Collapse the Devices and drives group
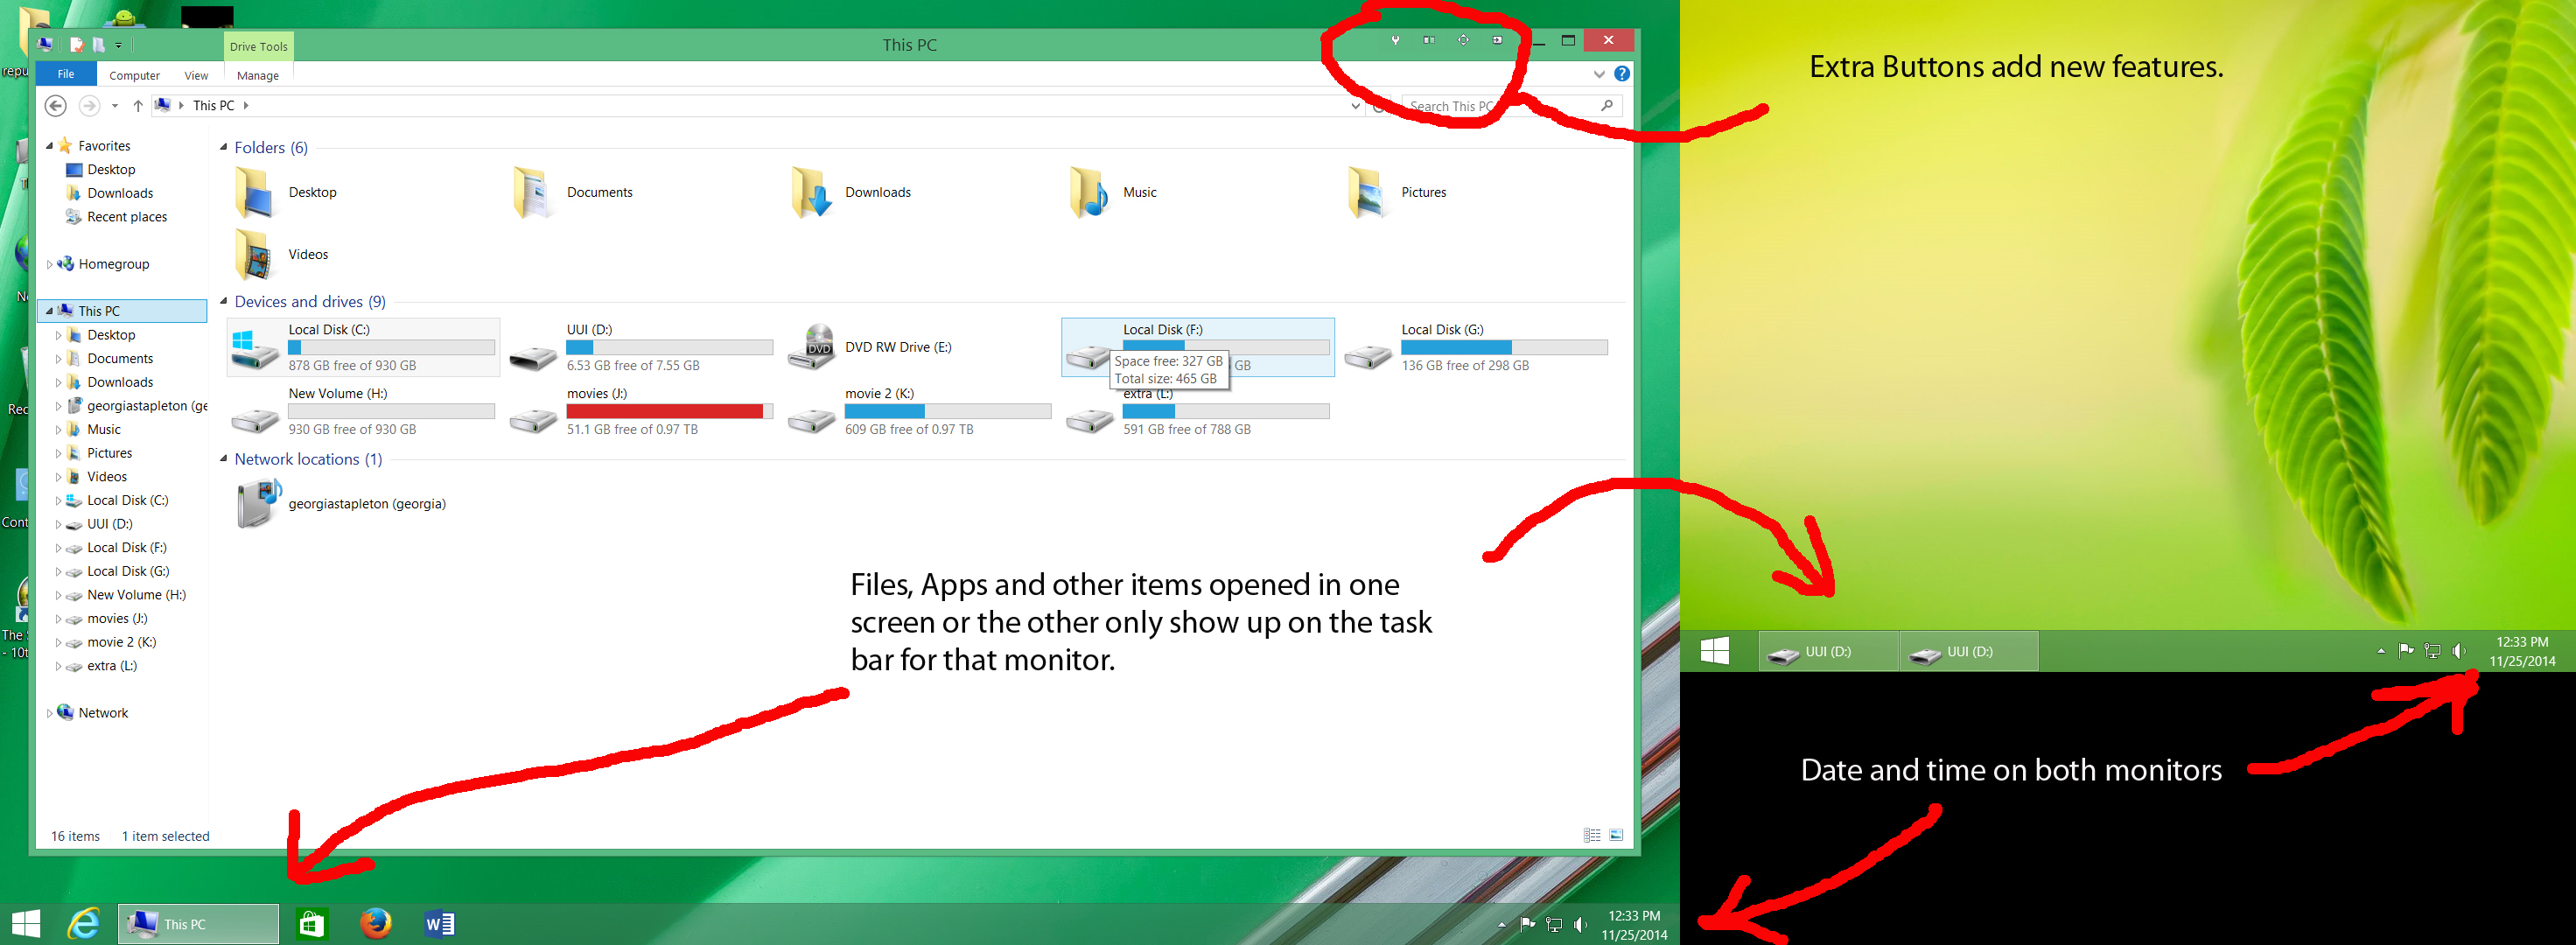 coord(224,301)
